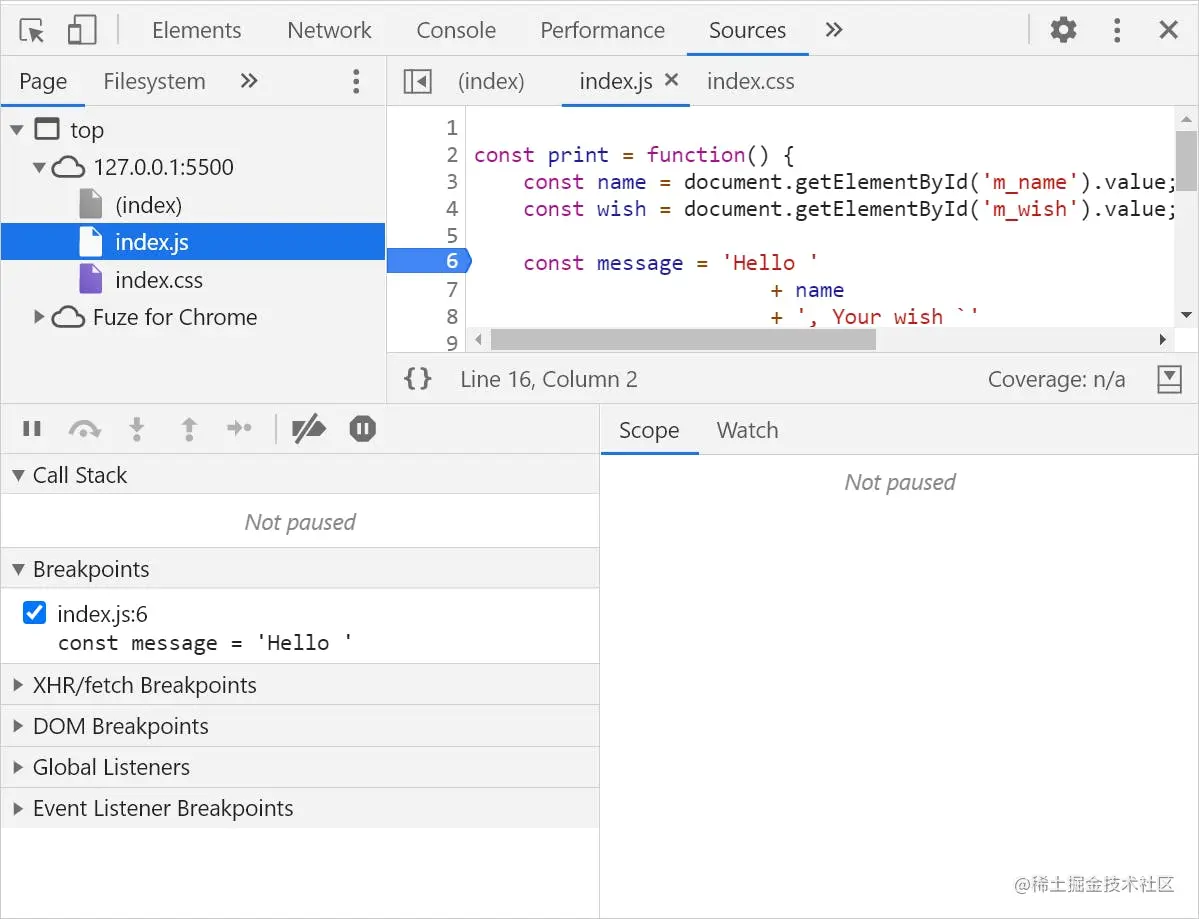Click the pretty print braces icon
Screen dimensions: 1199x919
pyautogui.click(x=418, y=378)
